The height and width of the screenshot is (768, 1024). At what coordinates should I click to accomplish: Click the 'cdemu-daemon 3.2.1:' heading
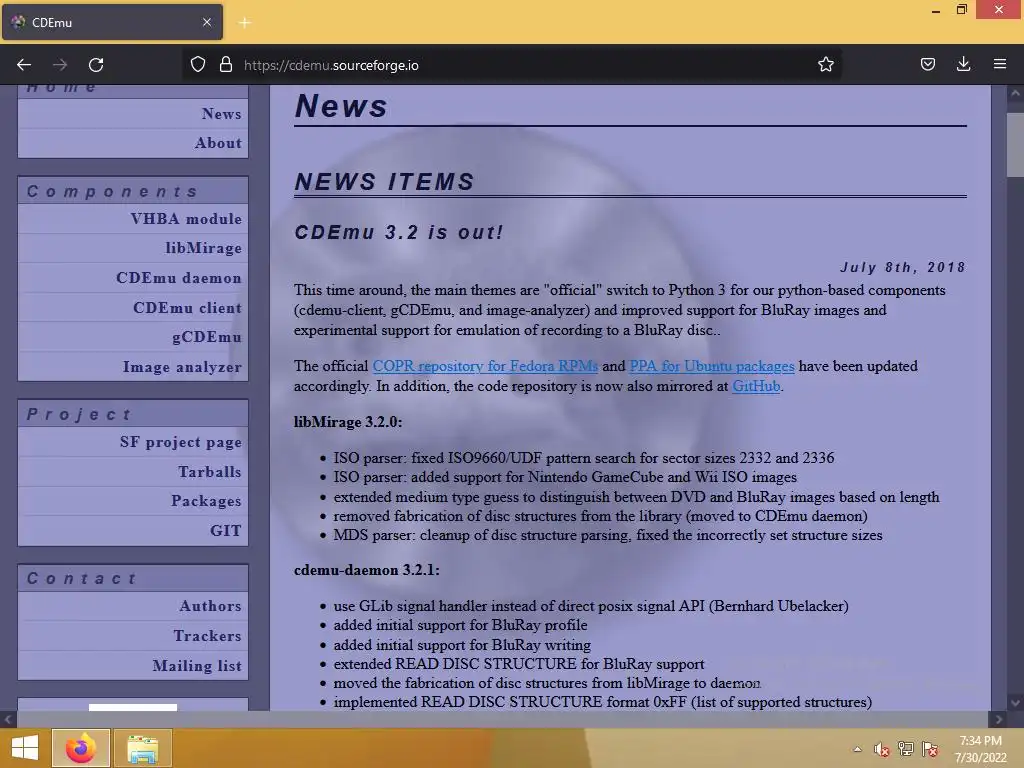(366, 570)
